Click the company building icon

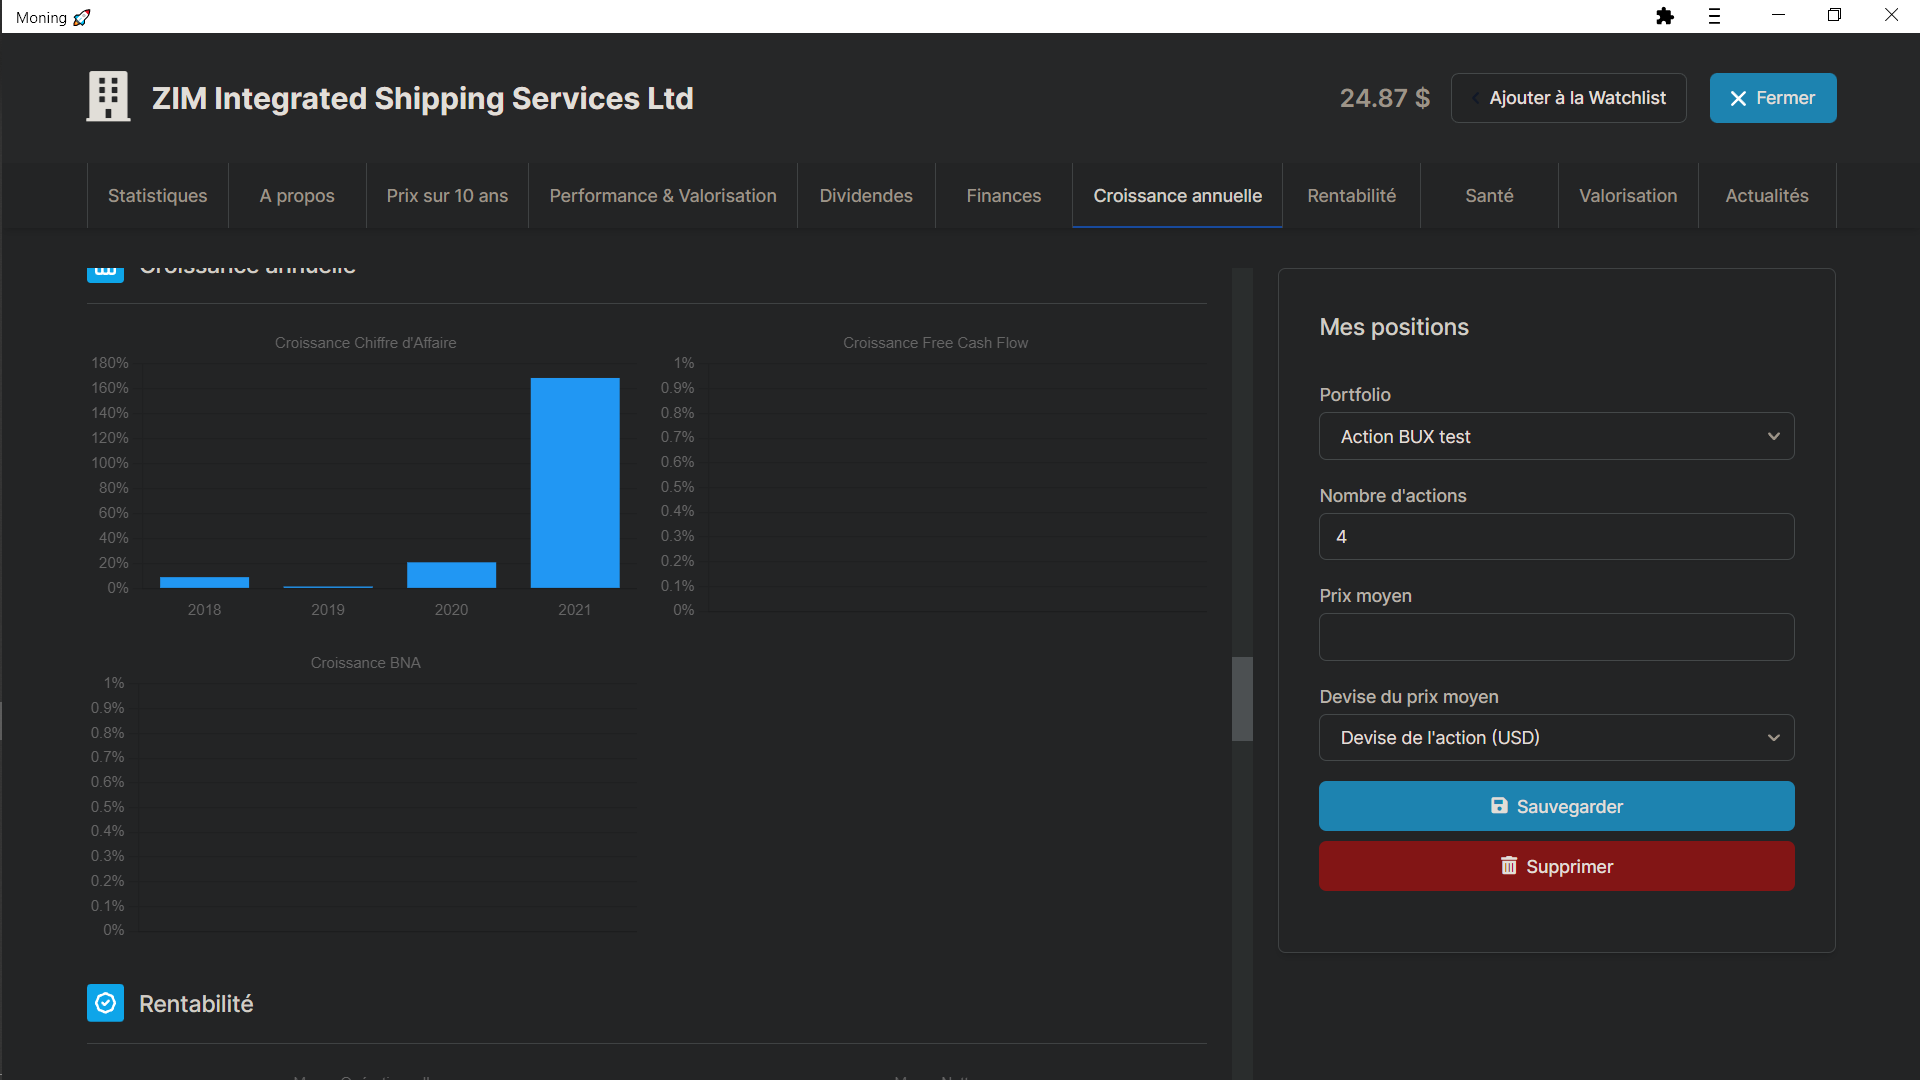pyautogui.click(x=108, y=97)
